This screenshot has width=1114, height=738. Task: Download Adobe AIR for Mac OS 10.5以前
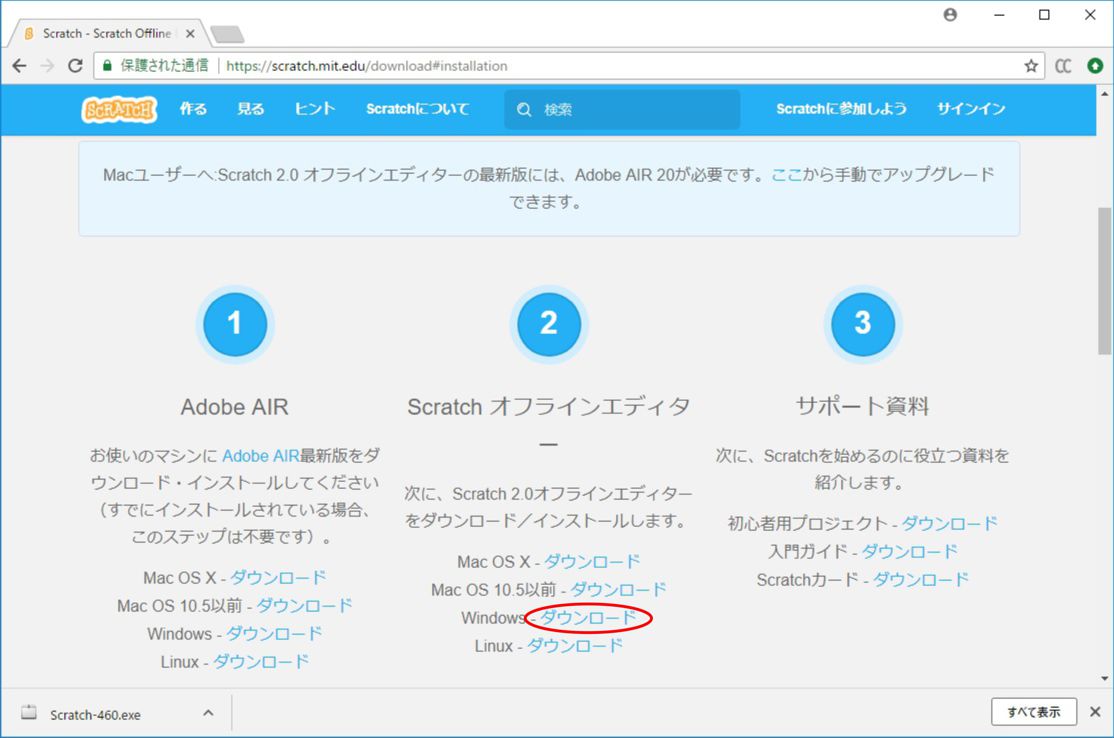pyautogui.click(x=304, y=606)
